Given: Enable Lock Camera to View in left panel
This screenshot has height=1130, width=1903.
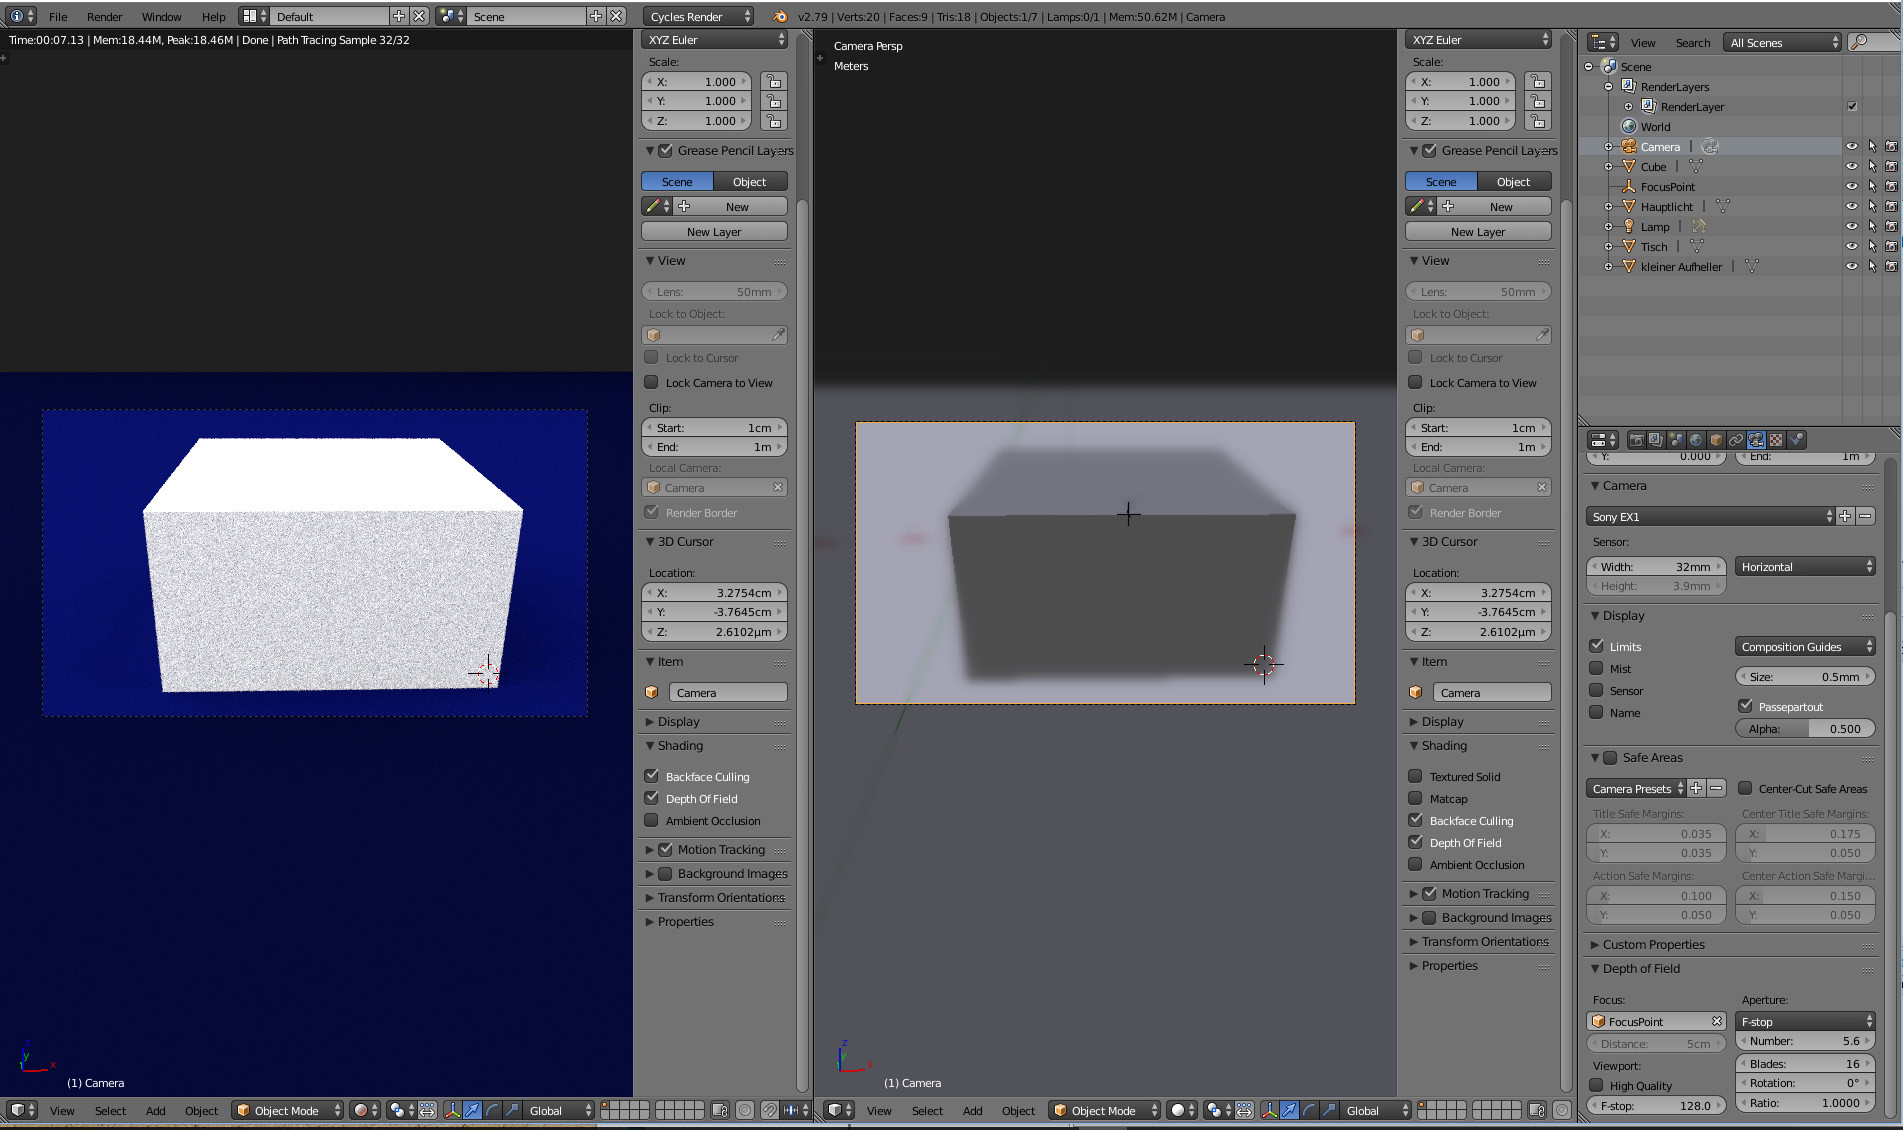Looking at the screenshot, I should tap(651, 382).
